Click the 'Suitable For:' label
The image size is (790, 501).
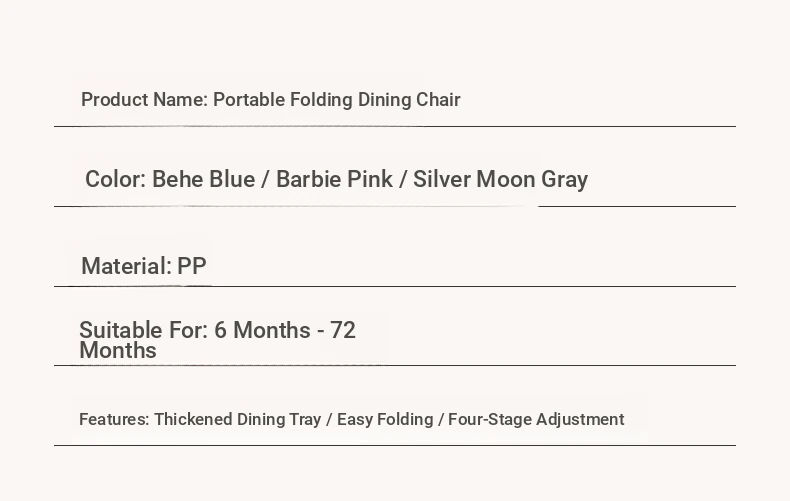coord(144,331)
